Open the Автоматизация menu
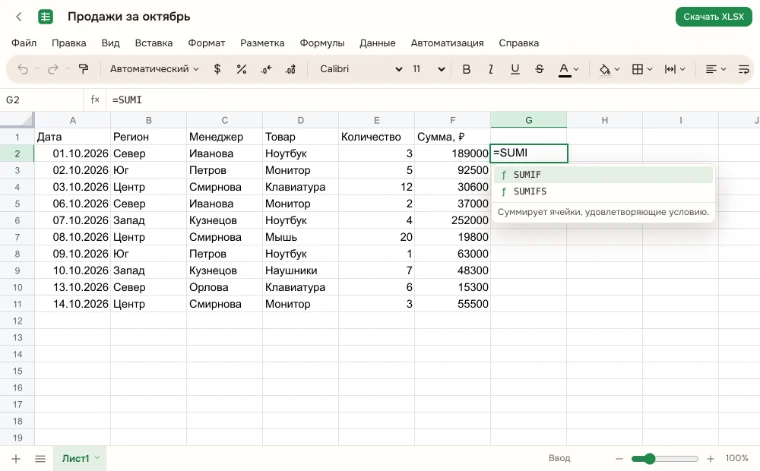Image resolution: width=760 pixels, height=471 pixels. pos(447,43)
